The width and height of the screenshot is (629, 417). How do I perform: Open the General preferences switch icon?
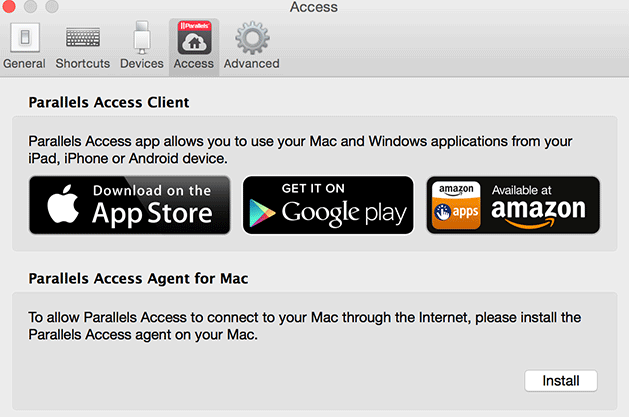coord(25,38)
